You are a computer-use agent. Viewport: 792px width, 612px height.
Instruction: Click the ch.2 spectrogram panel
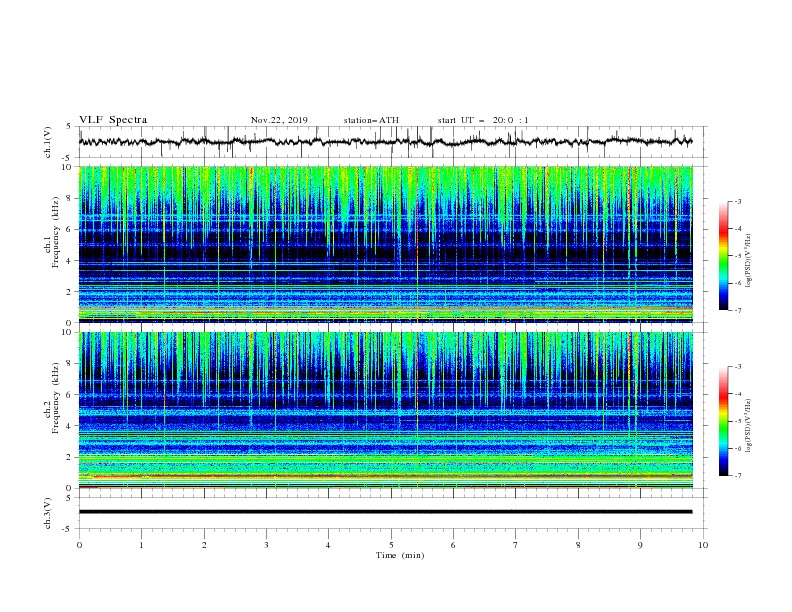tap(385, 410)
